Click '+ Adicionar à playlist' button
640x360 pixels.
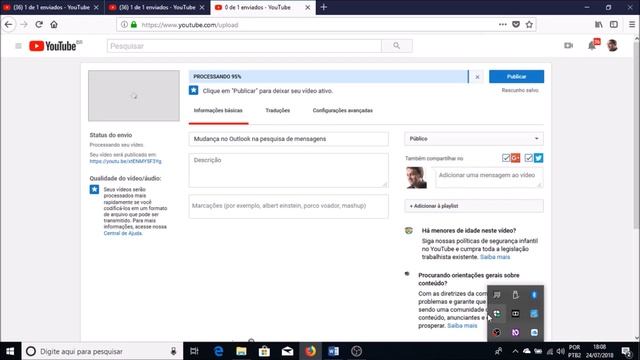pos(473,206)
